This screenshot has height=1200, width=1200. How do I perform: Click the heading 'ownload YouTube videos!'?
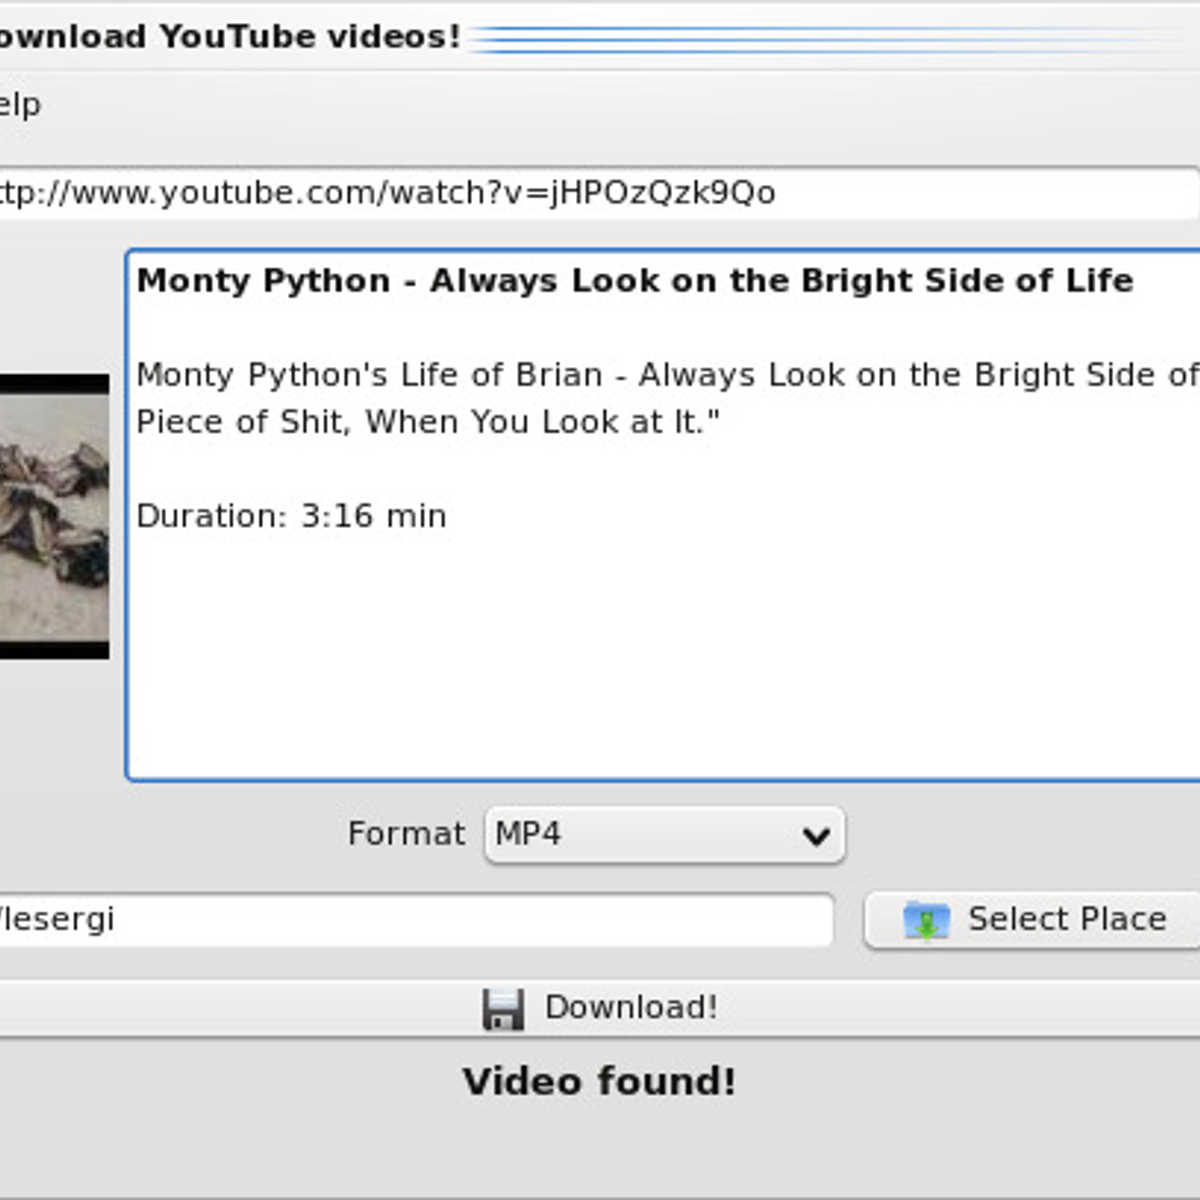click(230, 37)
